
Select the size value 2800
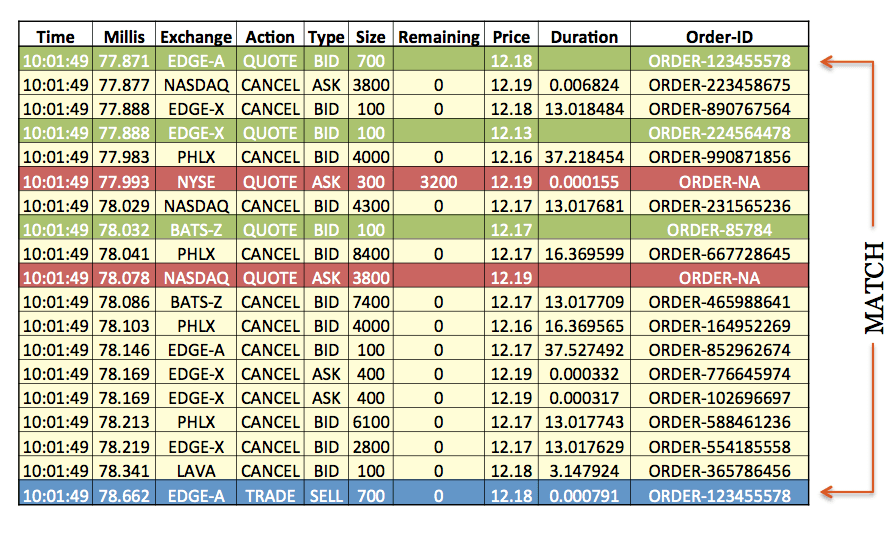[x=371, y=447]
